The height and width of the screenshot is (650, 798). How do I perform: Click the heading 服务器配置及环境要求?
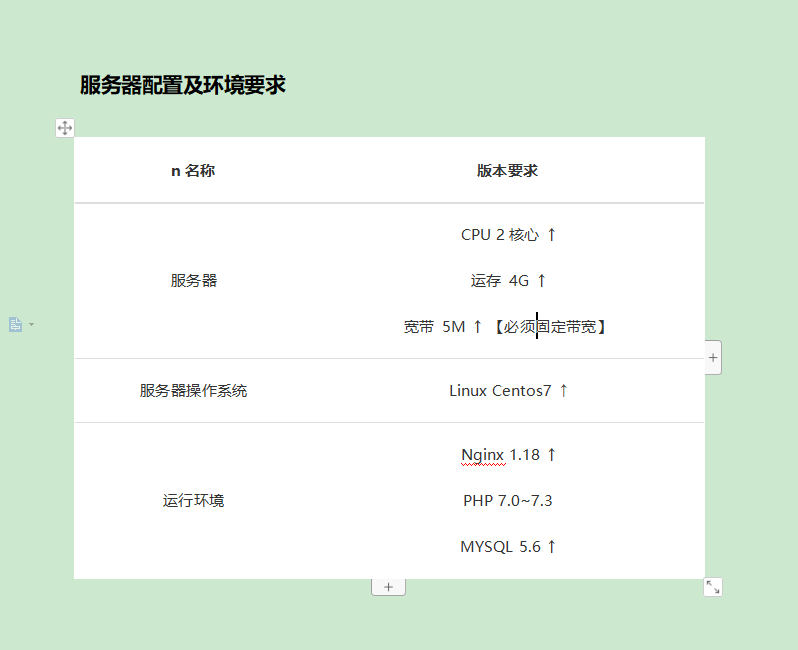183,85
